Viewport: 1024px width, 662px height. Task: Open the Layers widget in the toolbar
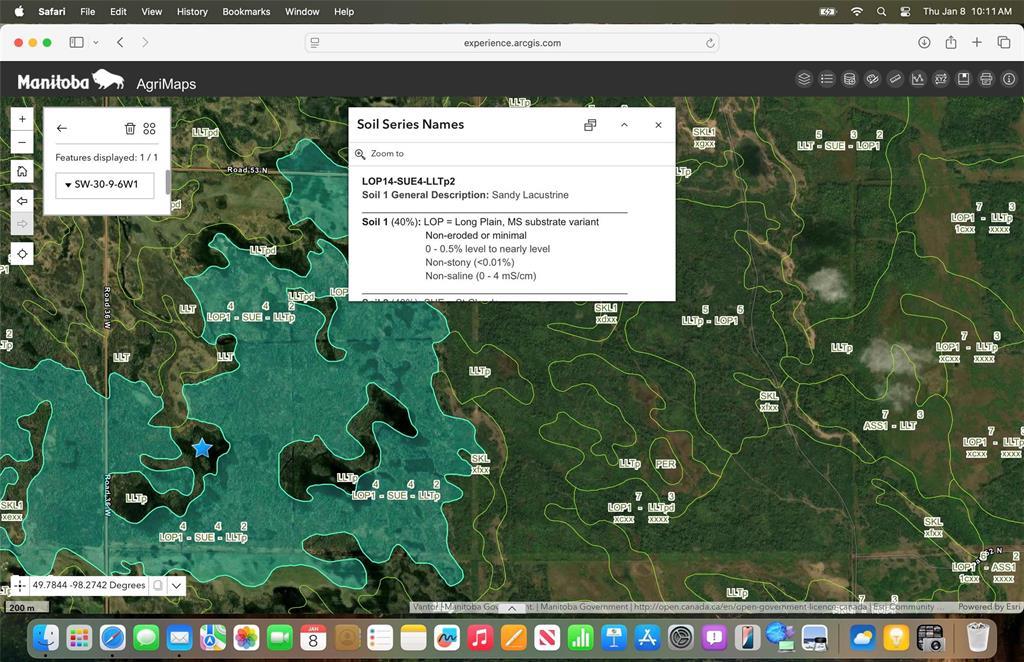[x=804, y=79]
